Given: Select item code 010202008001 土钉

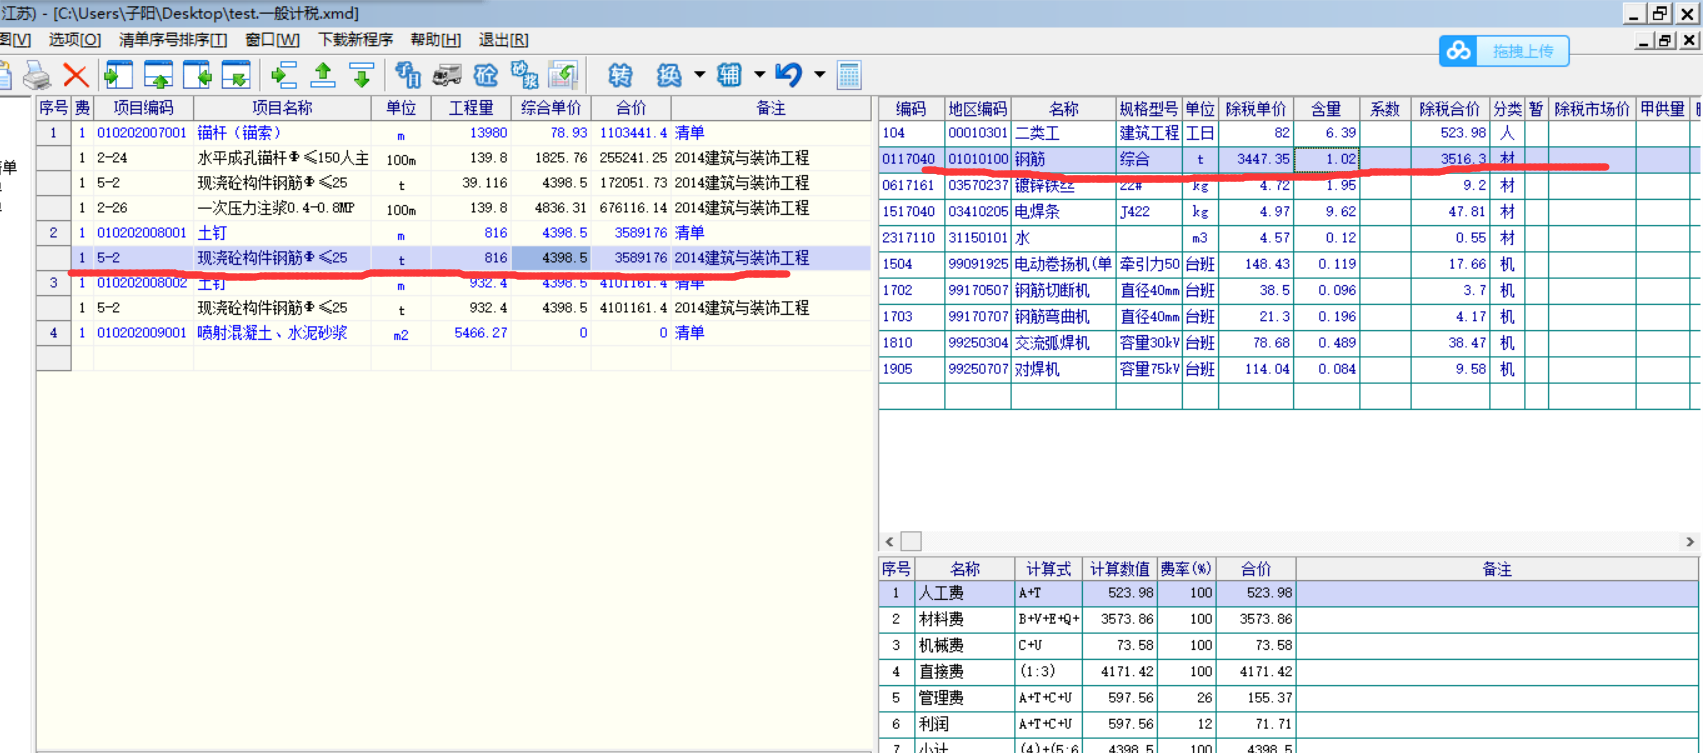Looking at the screenshot, I should pos(142,233).
